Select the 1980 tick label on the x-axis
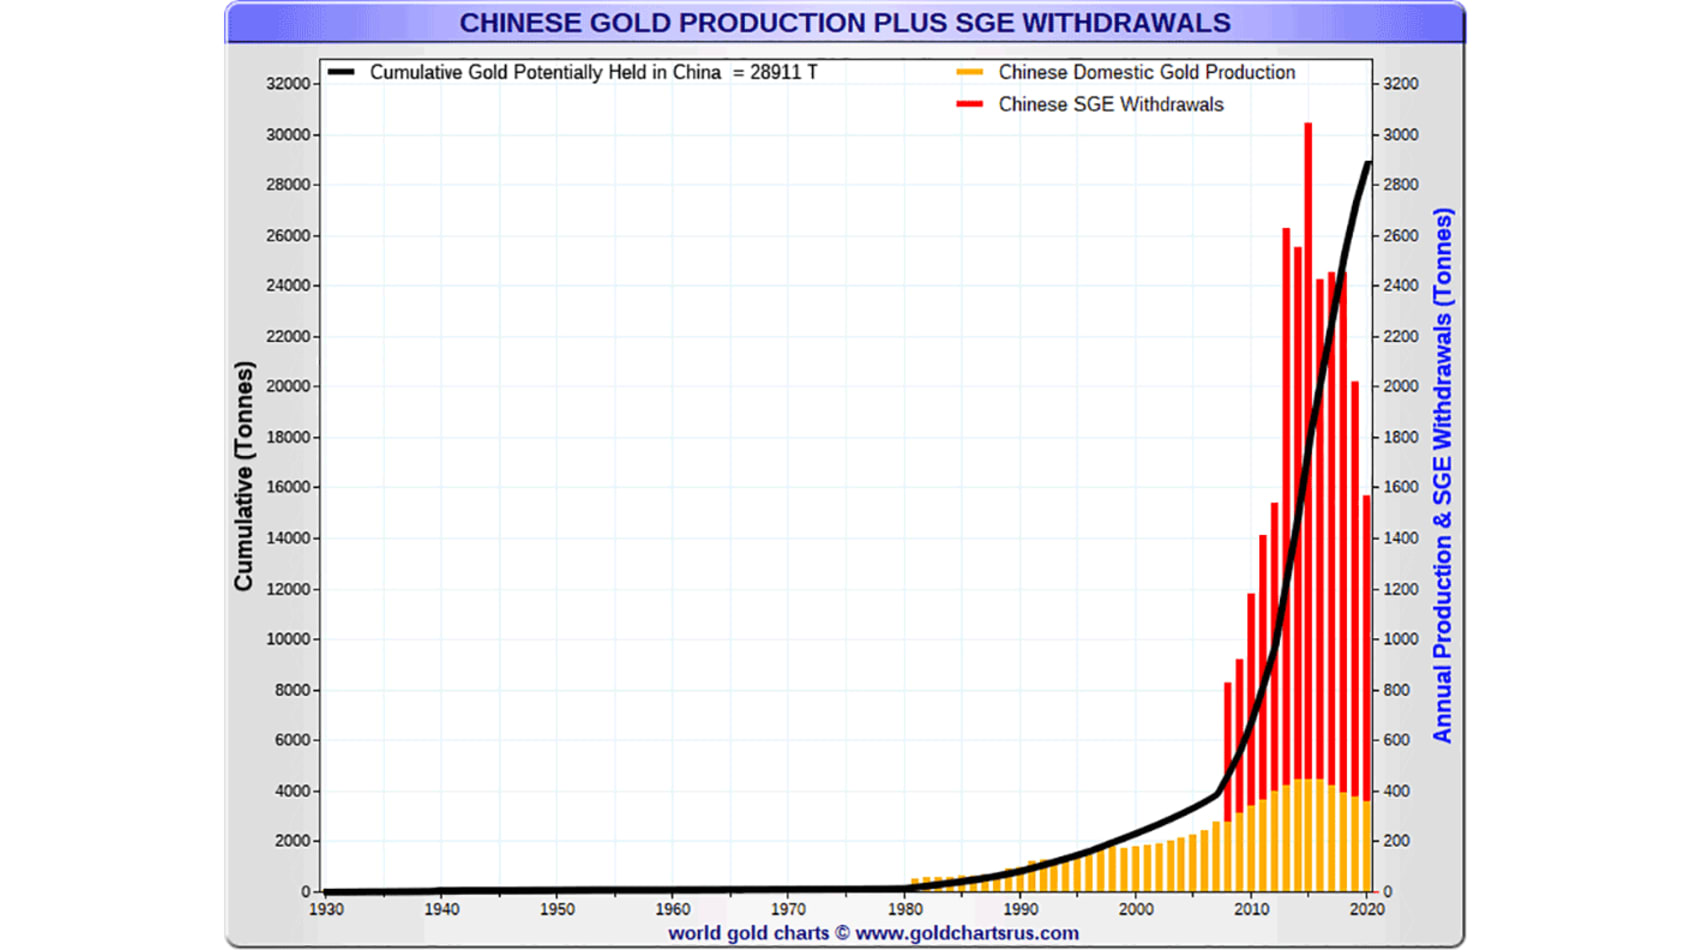The image size is (1690, 950). (904, 909)
